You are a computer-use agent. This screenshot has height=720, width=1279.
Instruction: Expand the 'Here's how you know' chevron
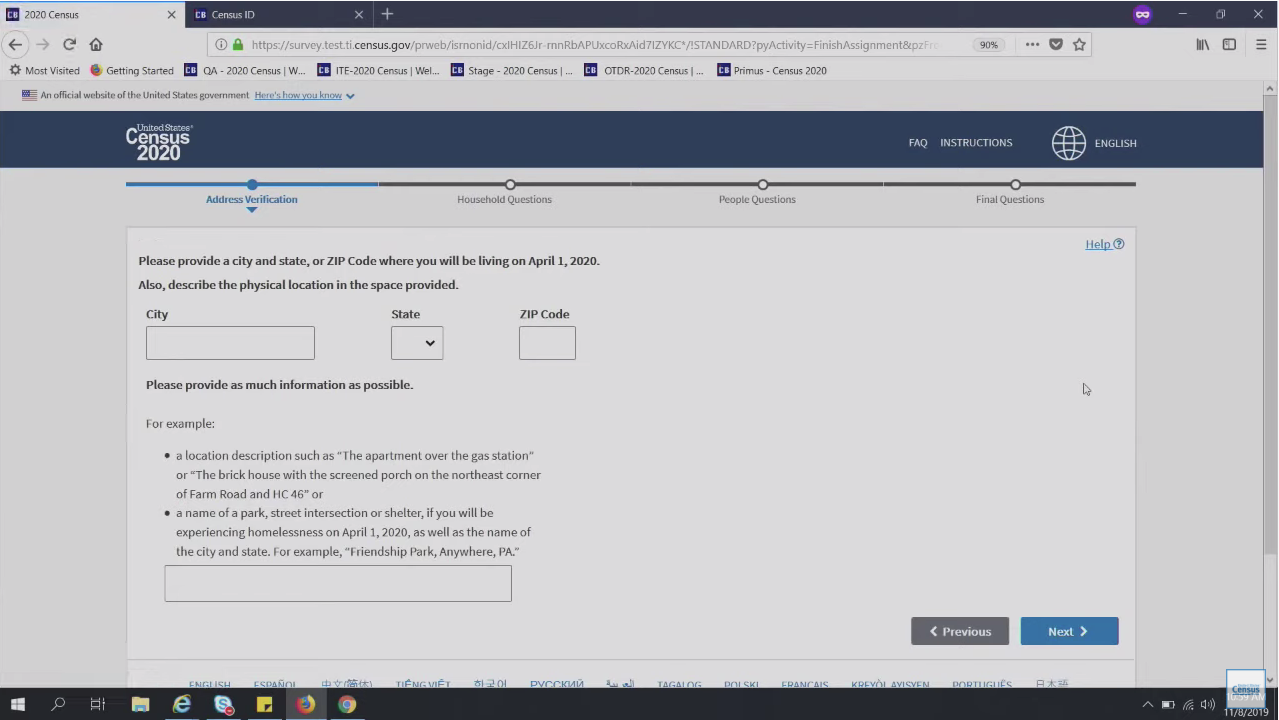pyautogui.click(x=350, y=96)
